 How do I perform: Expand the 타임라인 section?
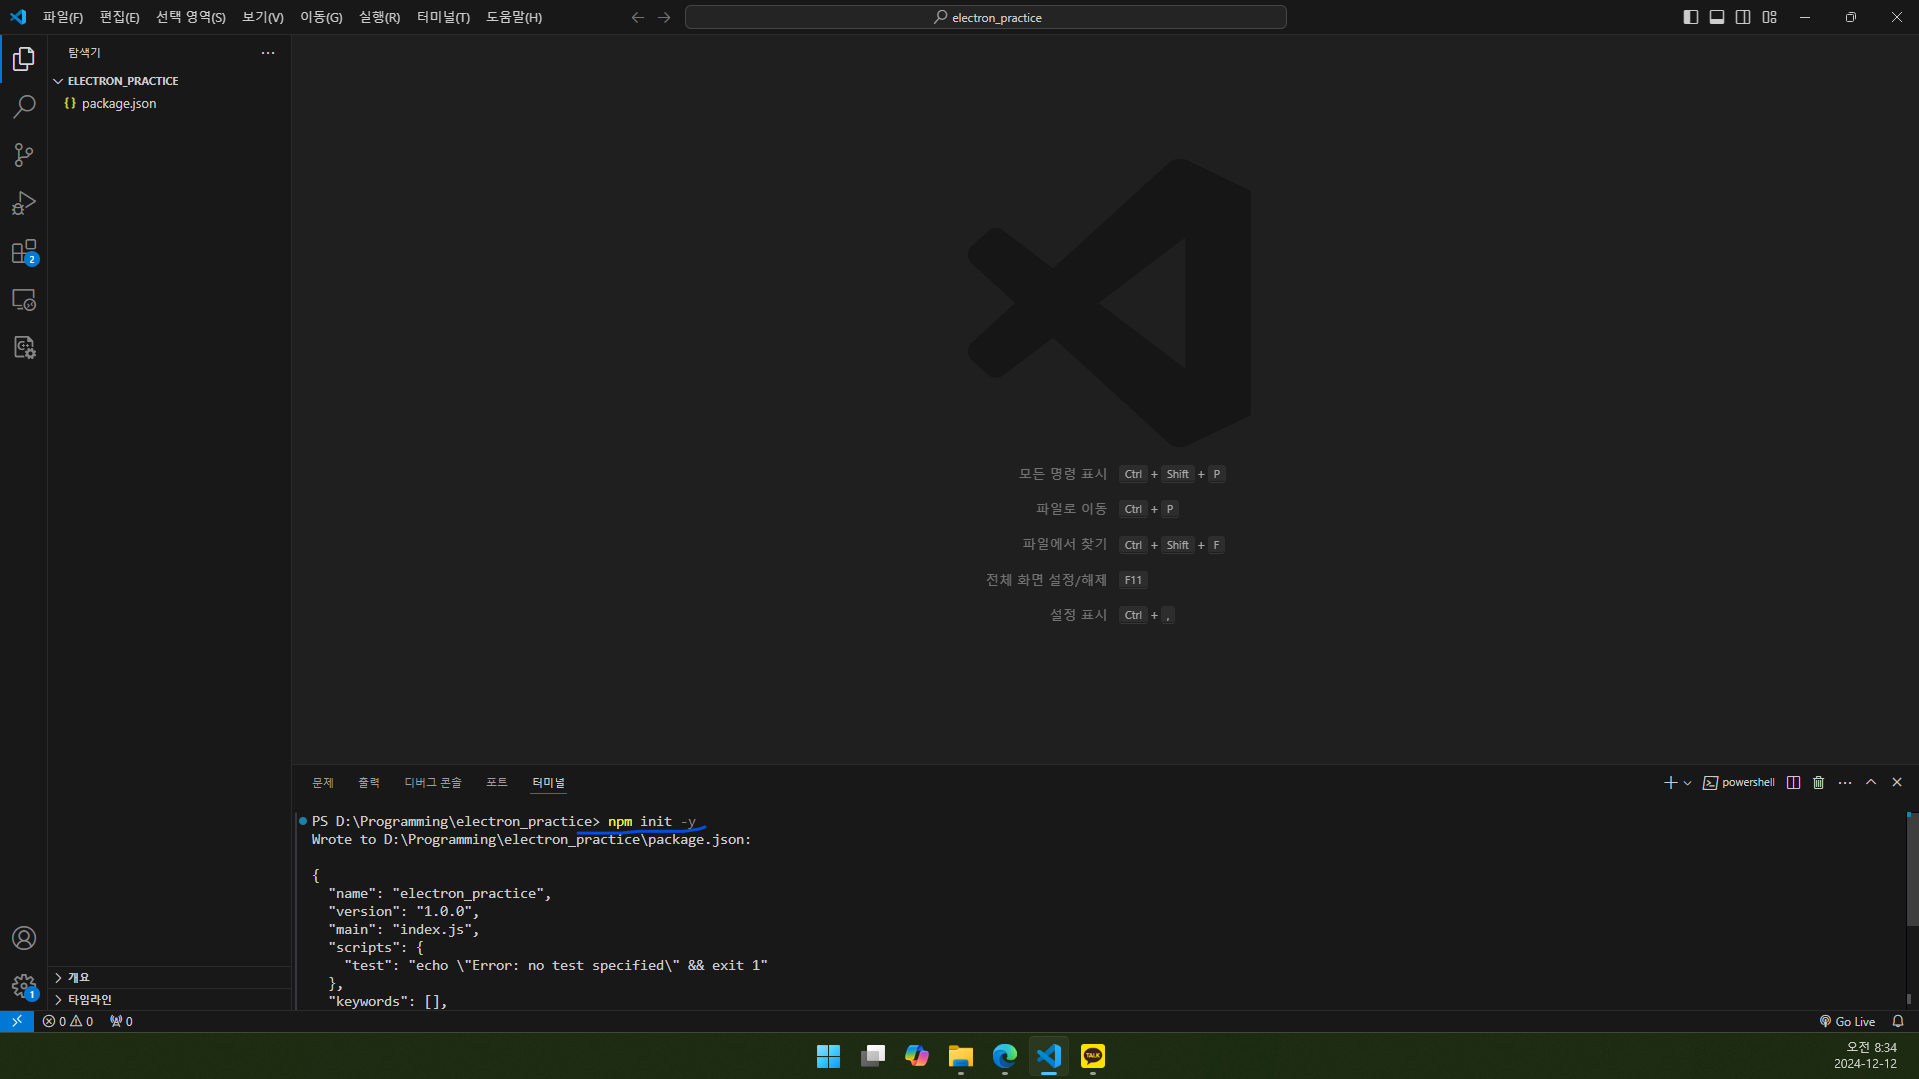(169, 999)
